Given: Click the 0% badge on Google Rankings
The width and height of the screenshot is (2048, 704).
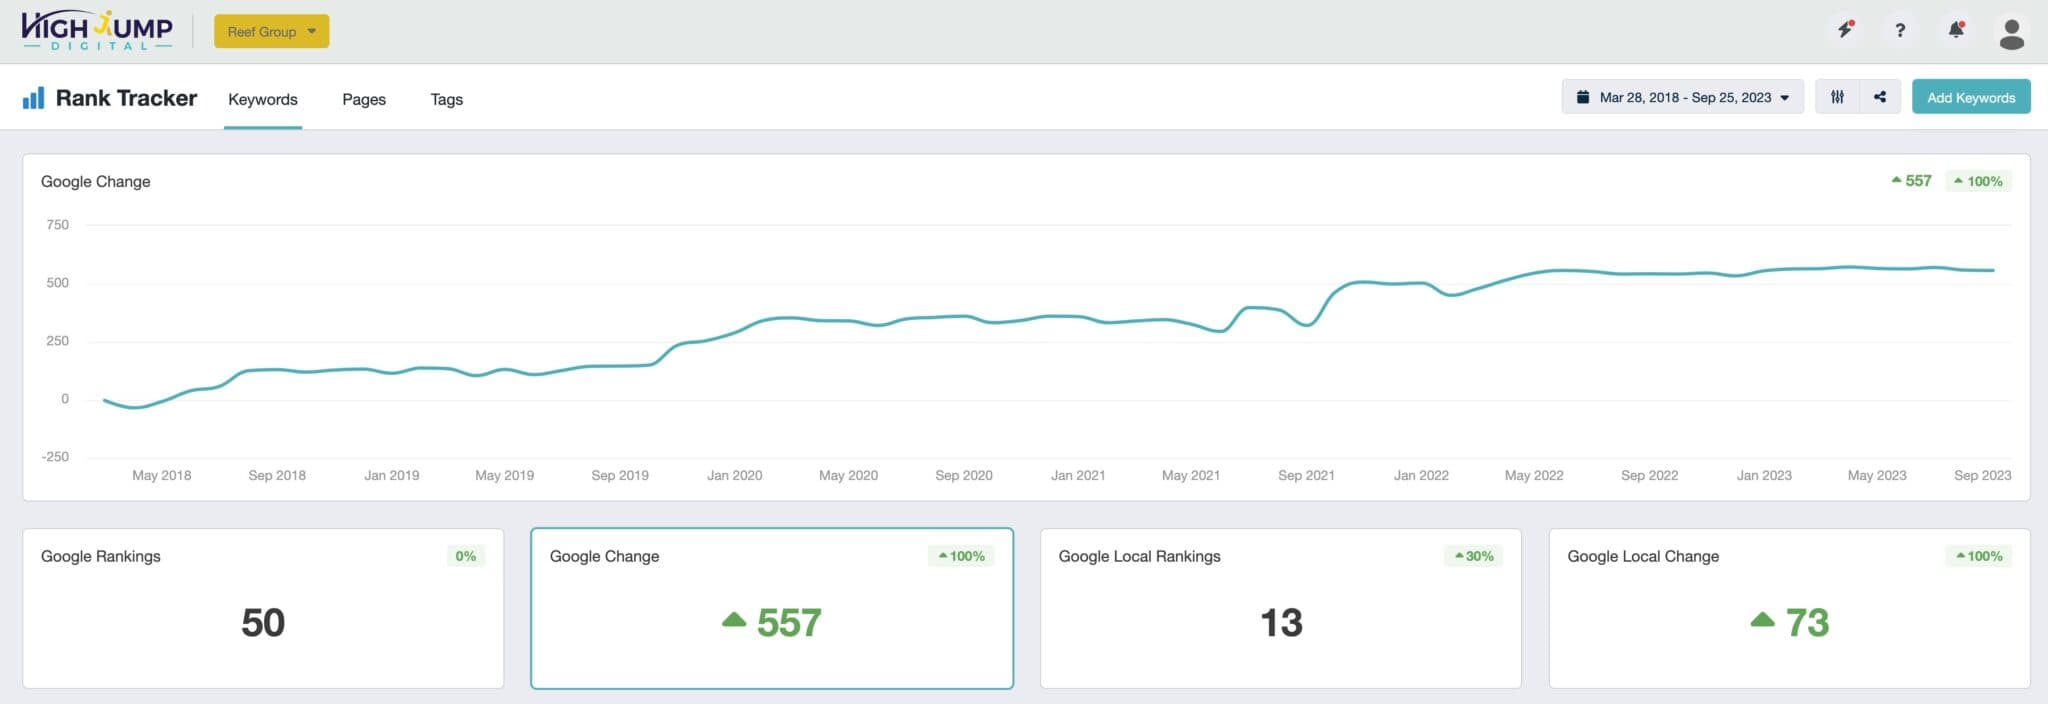Looking at the screenshot, I should [x=466, y=556].
